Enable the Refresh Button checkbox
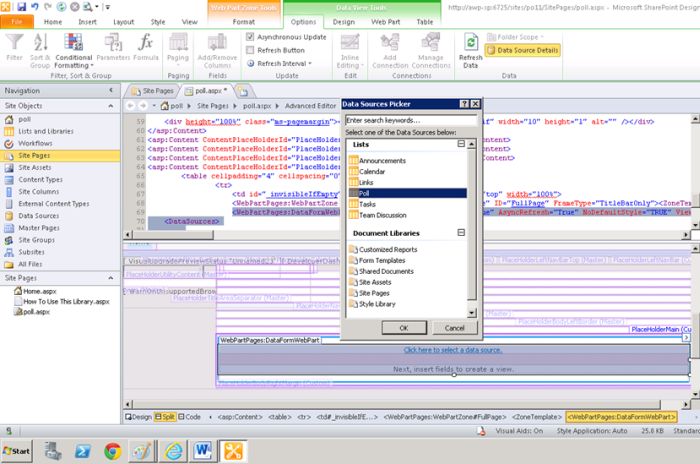The image size is (700, 464). (250, 50)
